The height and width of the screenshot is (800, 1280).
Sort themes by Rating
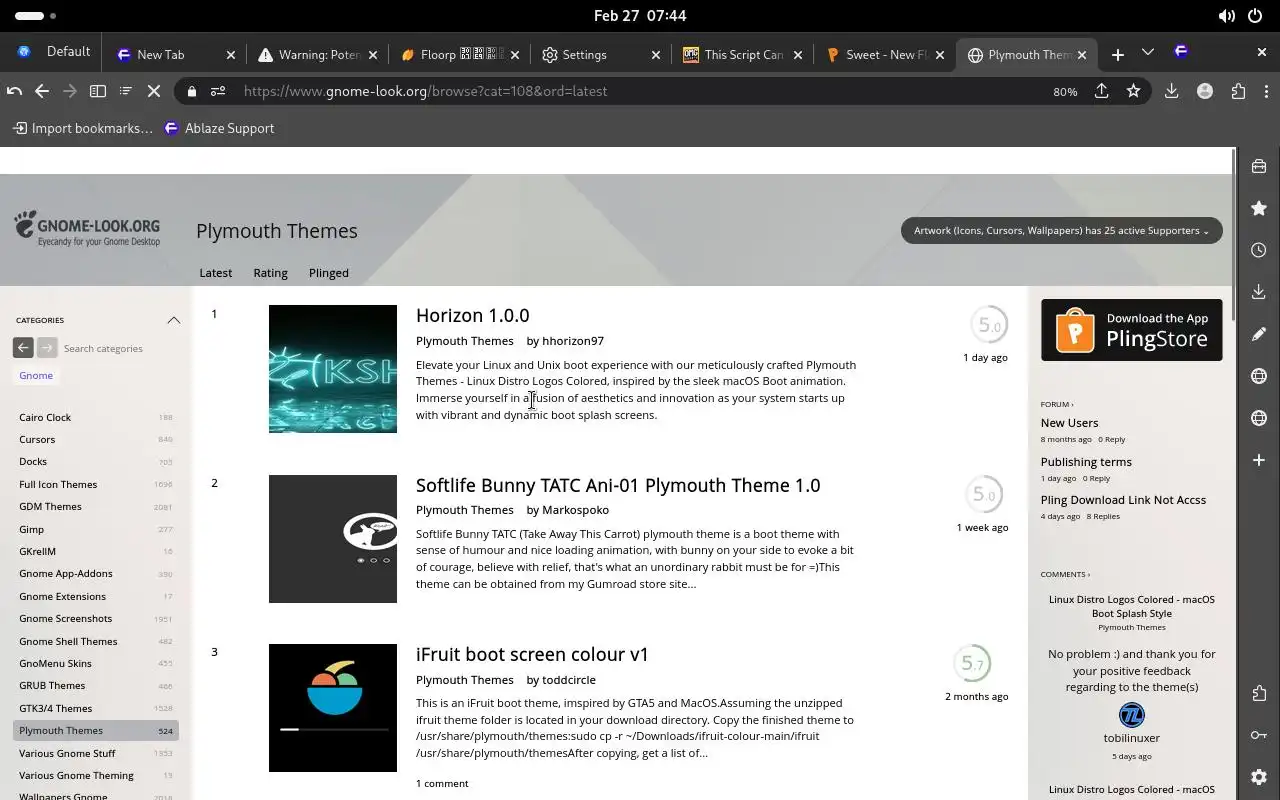(270, 272)
